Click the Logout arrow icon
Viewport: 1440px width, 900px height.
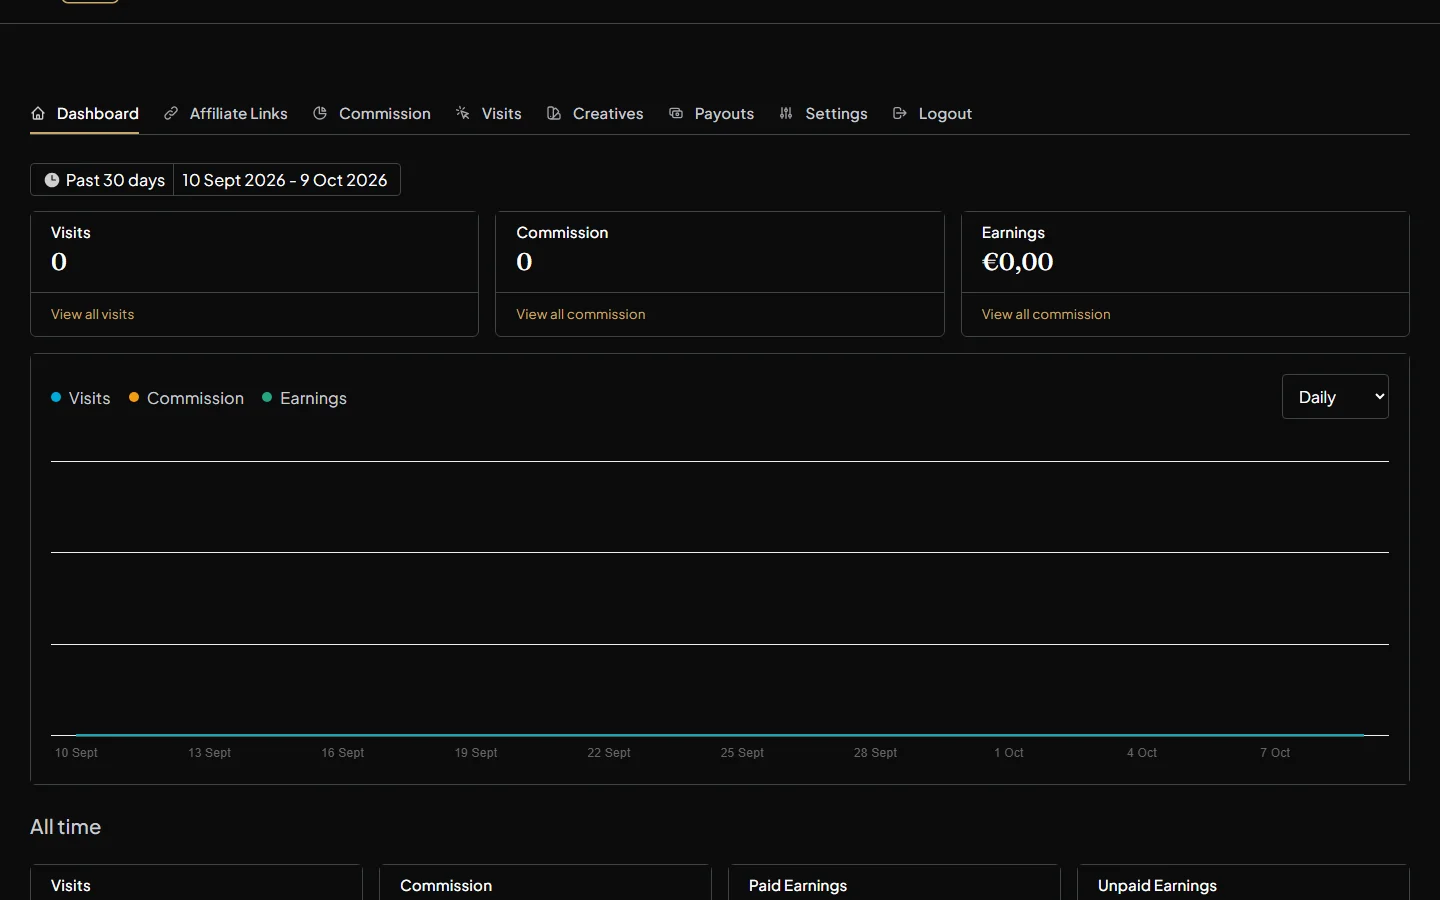(900, 114)
